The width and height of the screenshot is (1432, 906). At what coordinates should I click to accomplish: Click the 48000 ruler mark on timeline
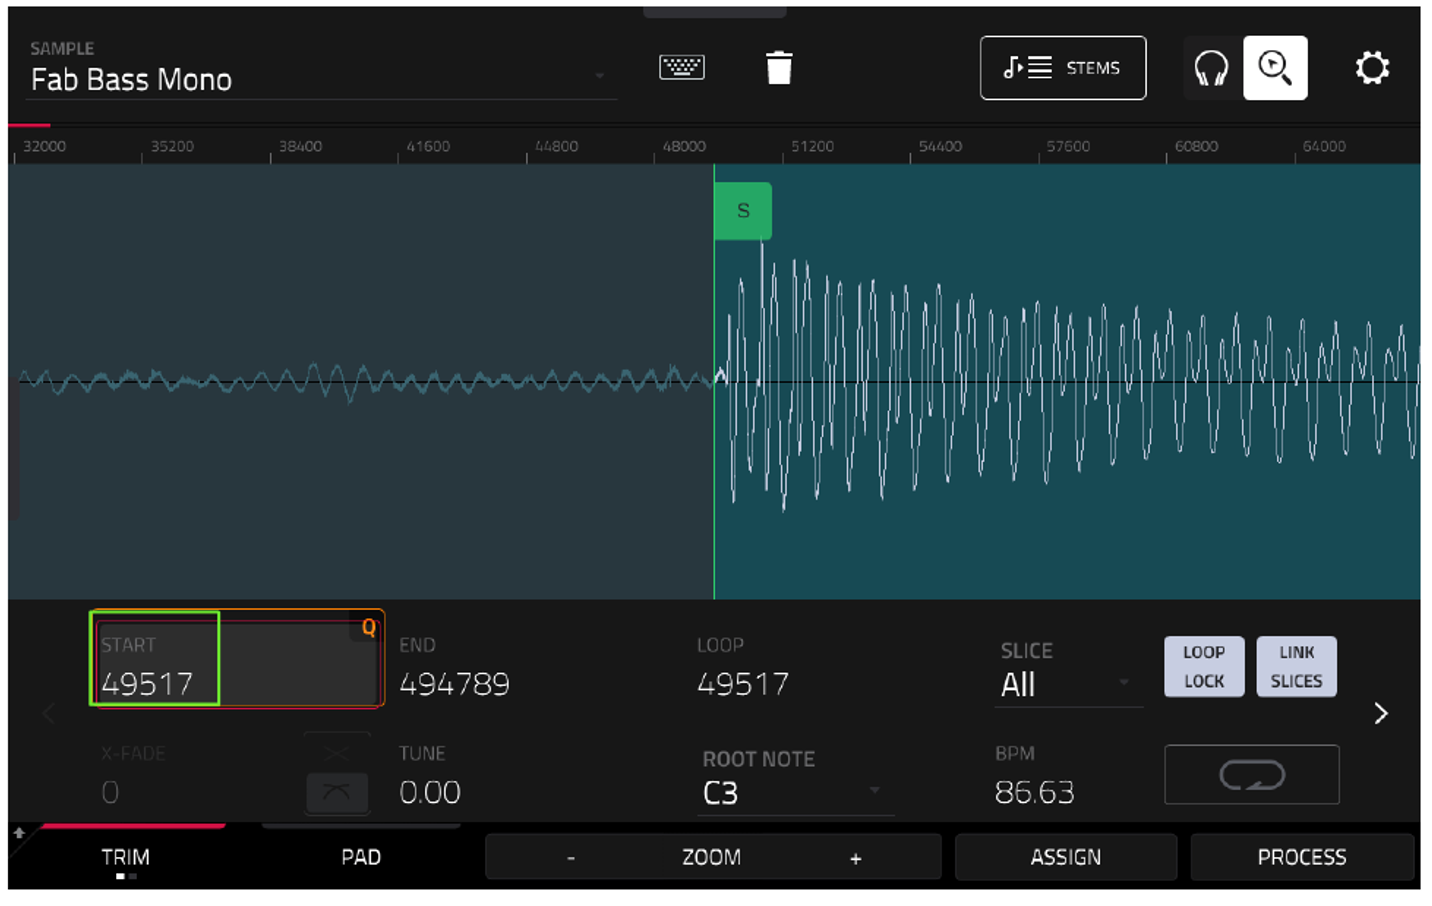pyautogui.click(x=684, y=146)
